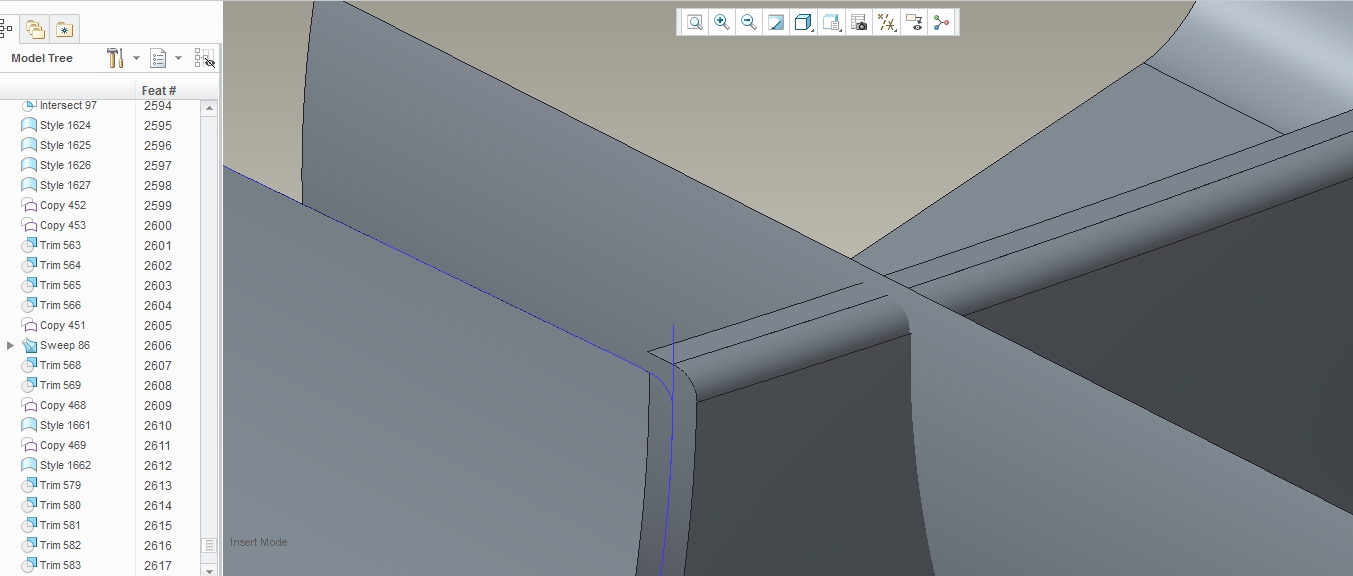
Task: Click the Model Tree Settings hammer icon
Action: tap(115, 58)
